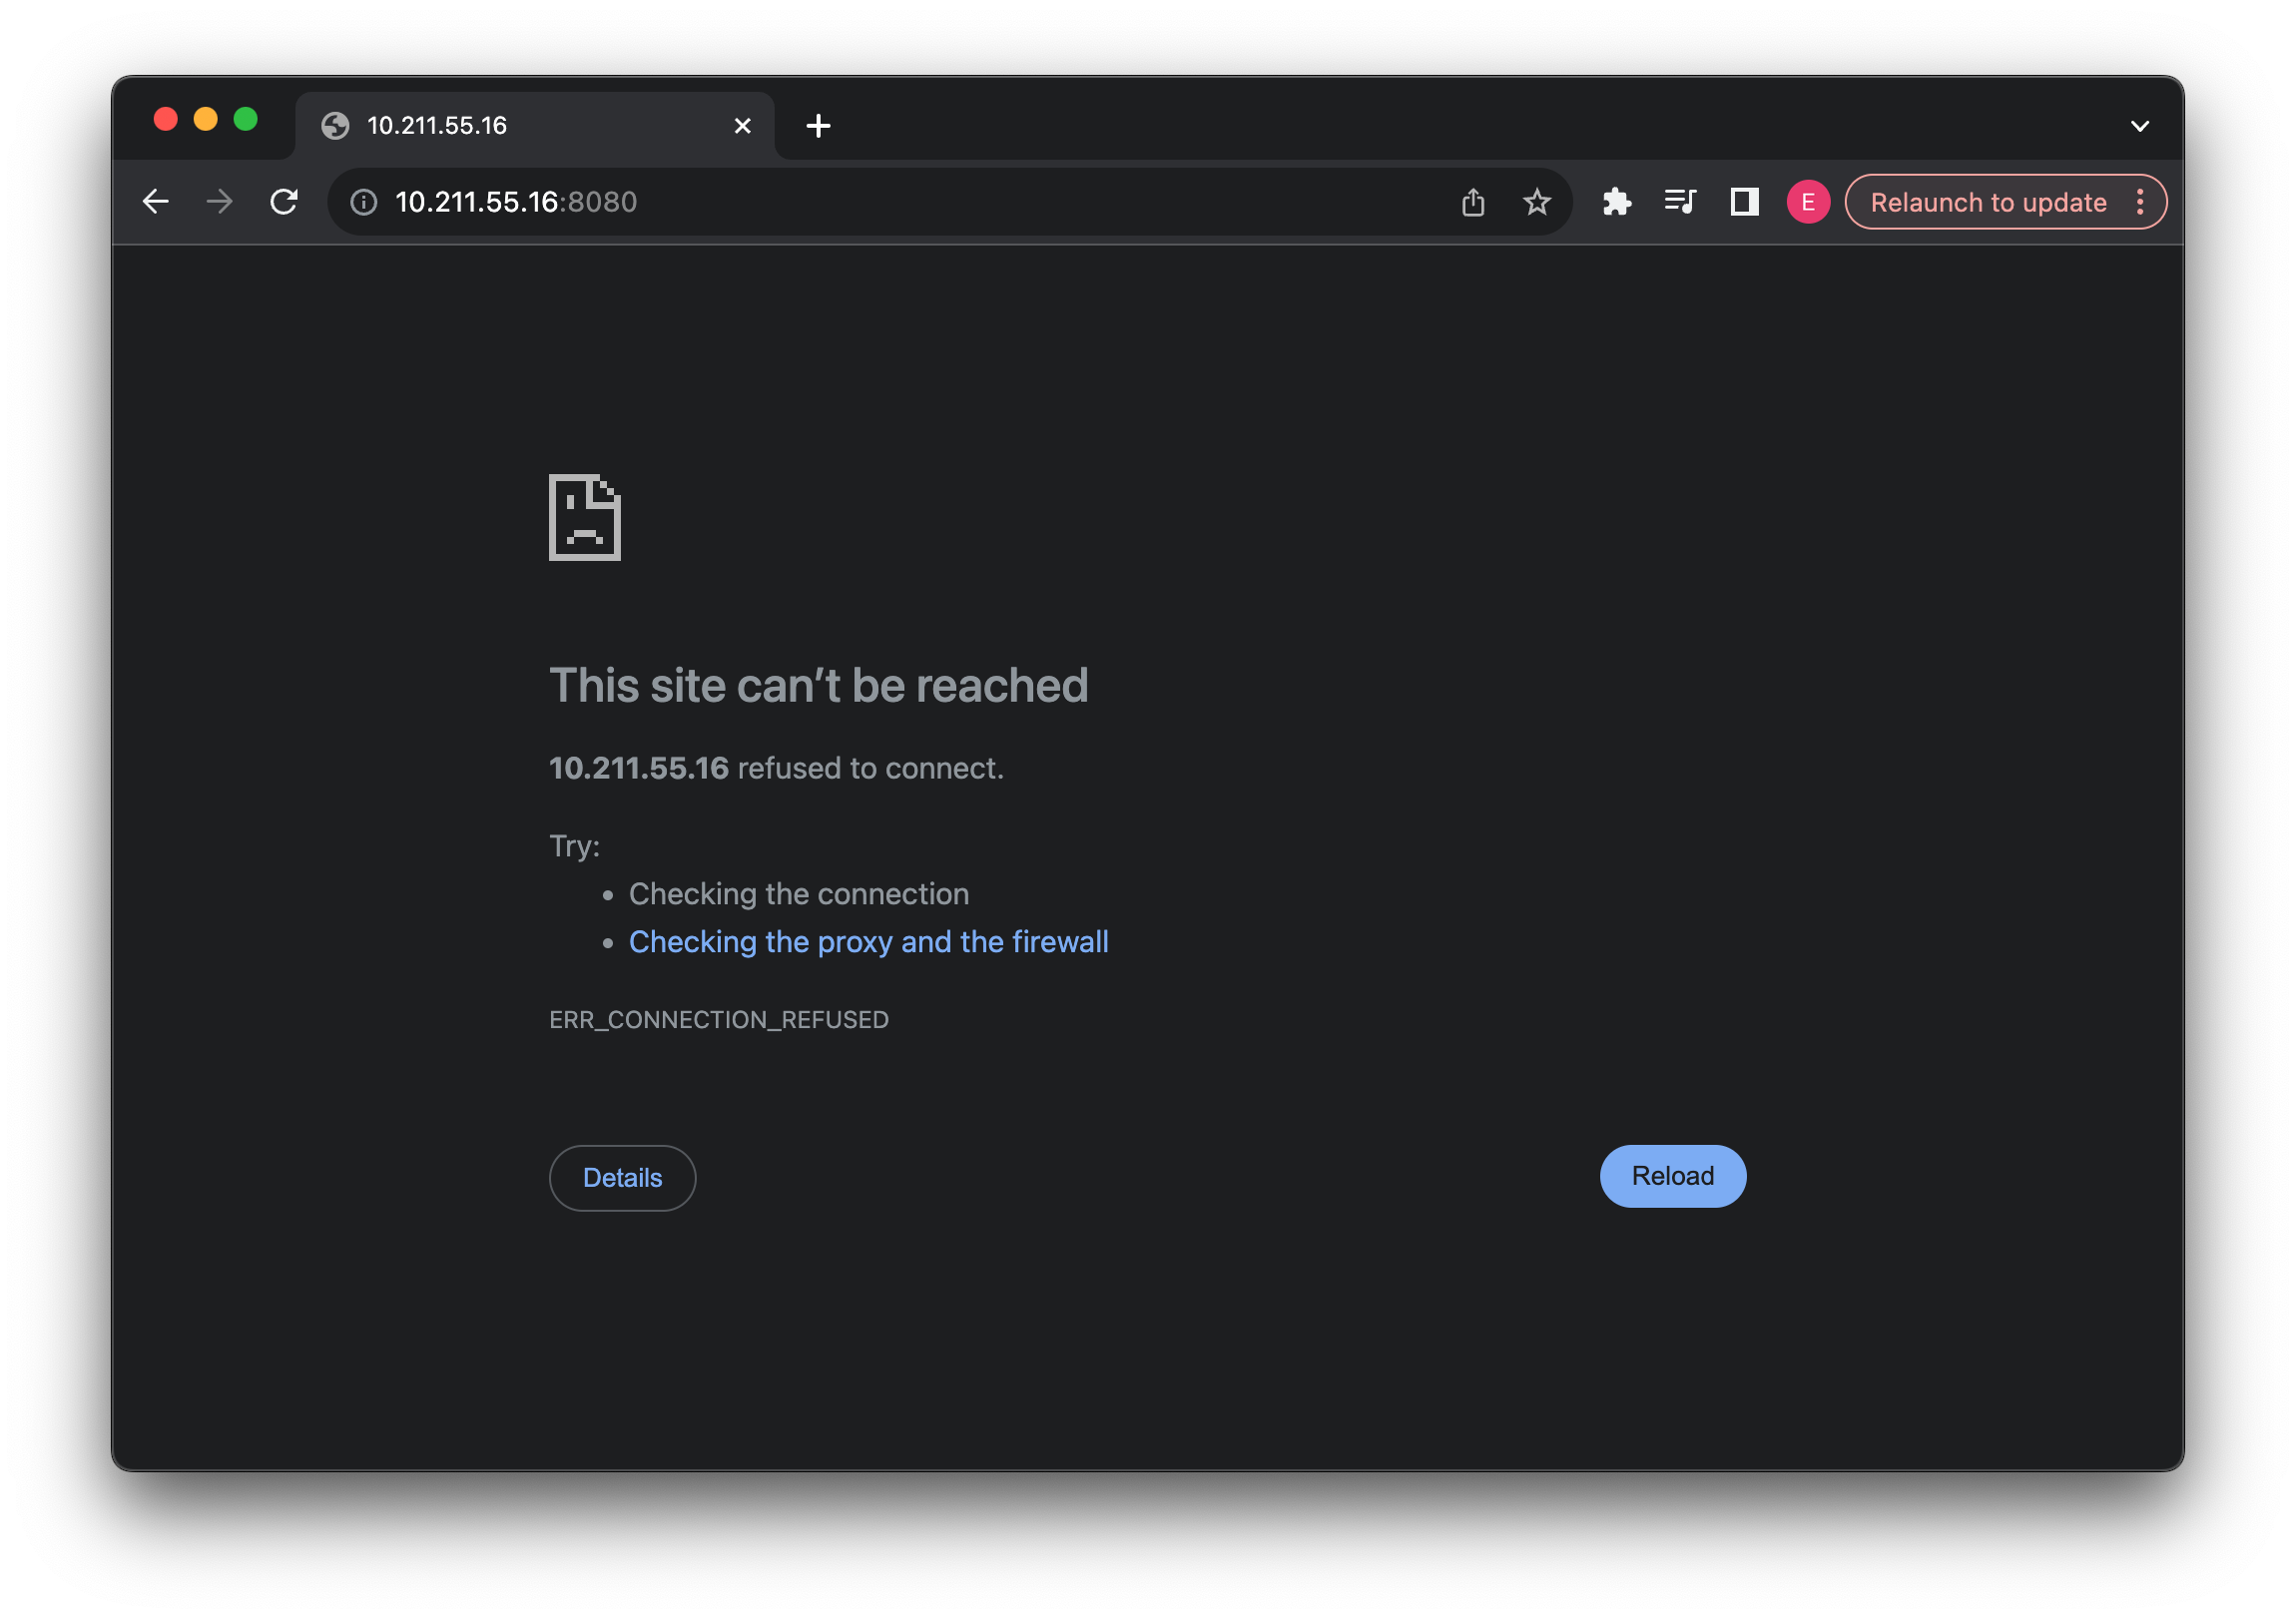Expand the tab search chevron
The image size is (2296, 1619).
pyautogui.click(x=2139, y=126)
